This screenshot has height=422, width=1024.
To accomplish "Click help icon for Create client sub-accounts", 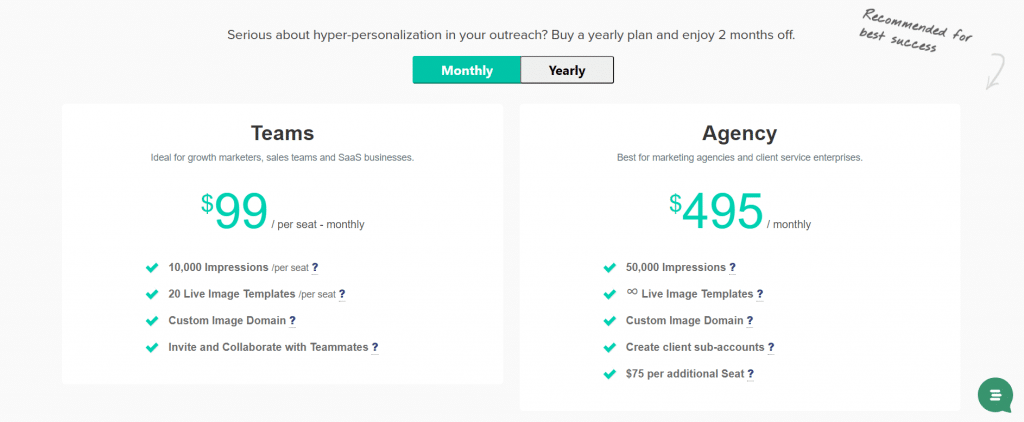I will 771,348.
